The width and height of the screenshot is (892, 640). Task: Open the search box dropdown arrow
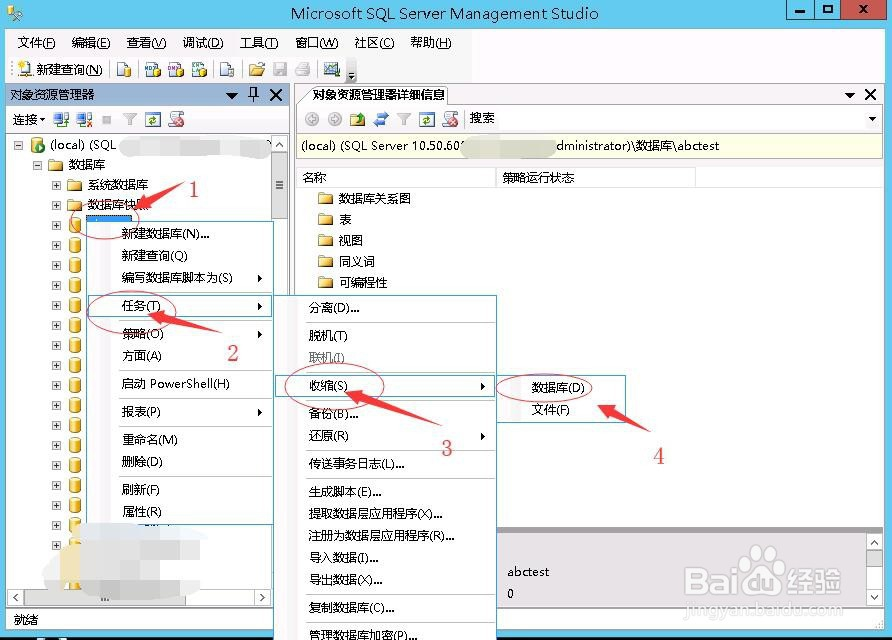point(872,119)
